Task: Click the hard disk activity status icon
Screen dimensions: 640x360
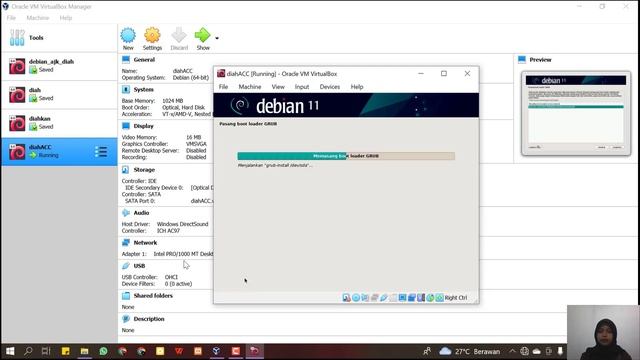Action: (x=347, y=298)
